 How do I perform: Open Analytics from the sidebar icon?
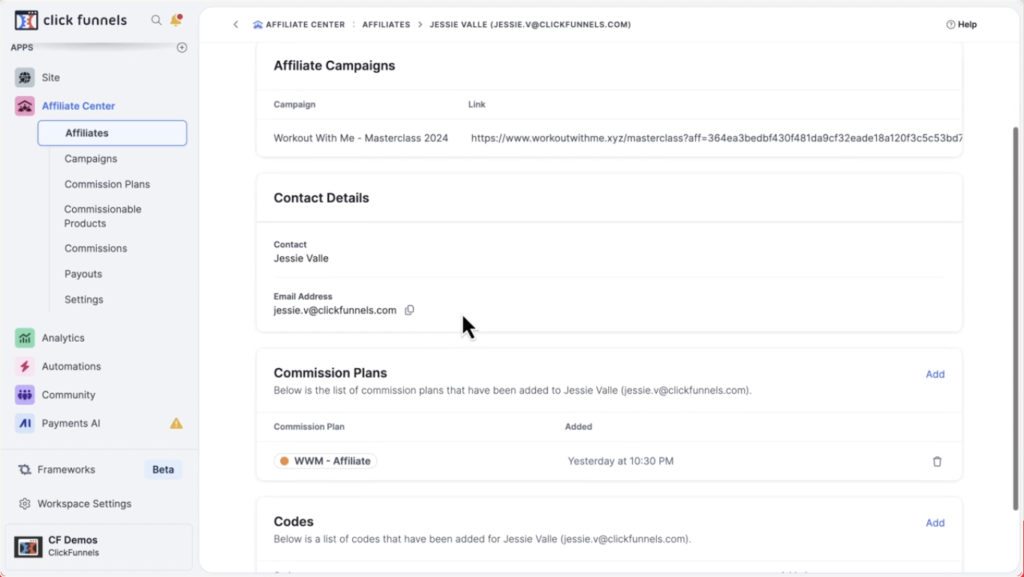25,338
